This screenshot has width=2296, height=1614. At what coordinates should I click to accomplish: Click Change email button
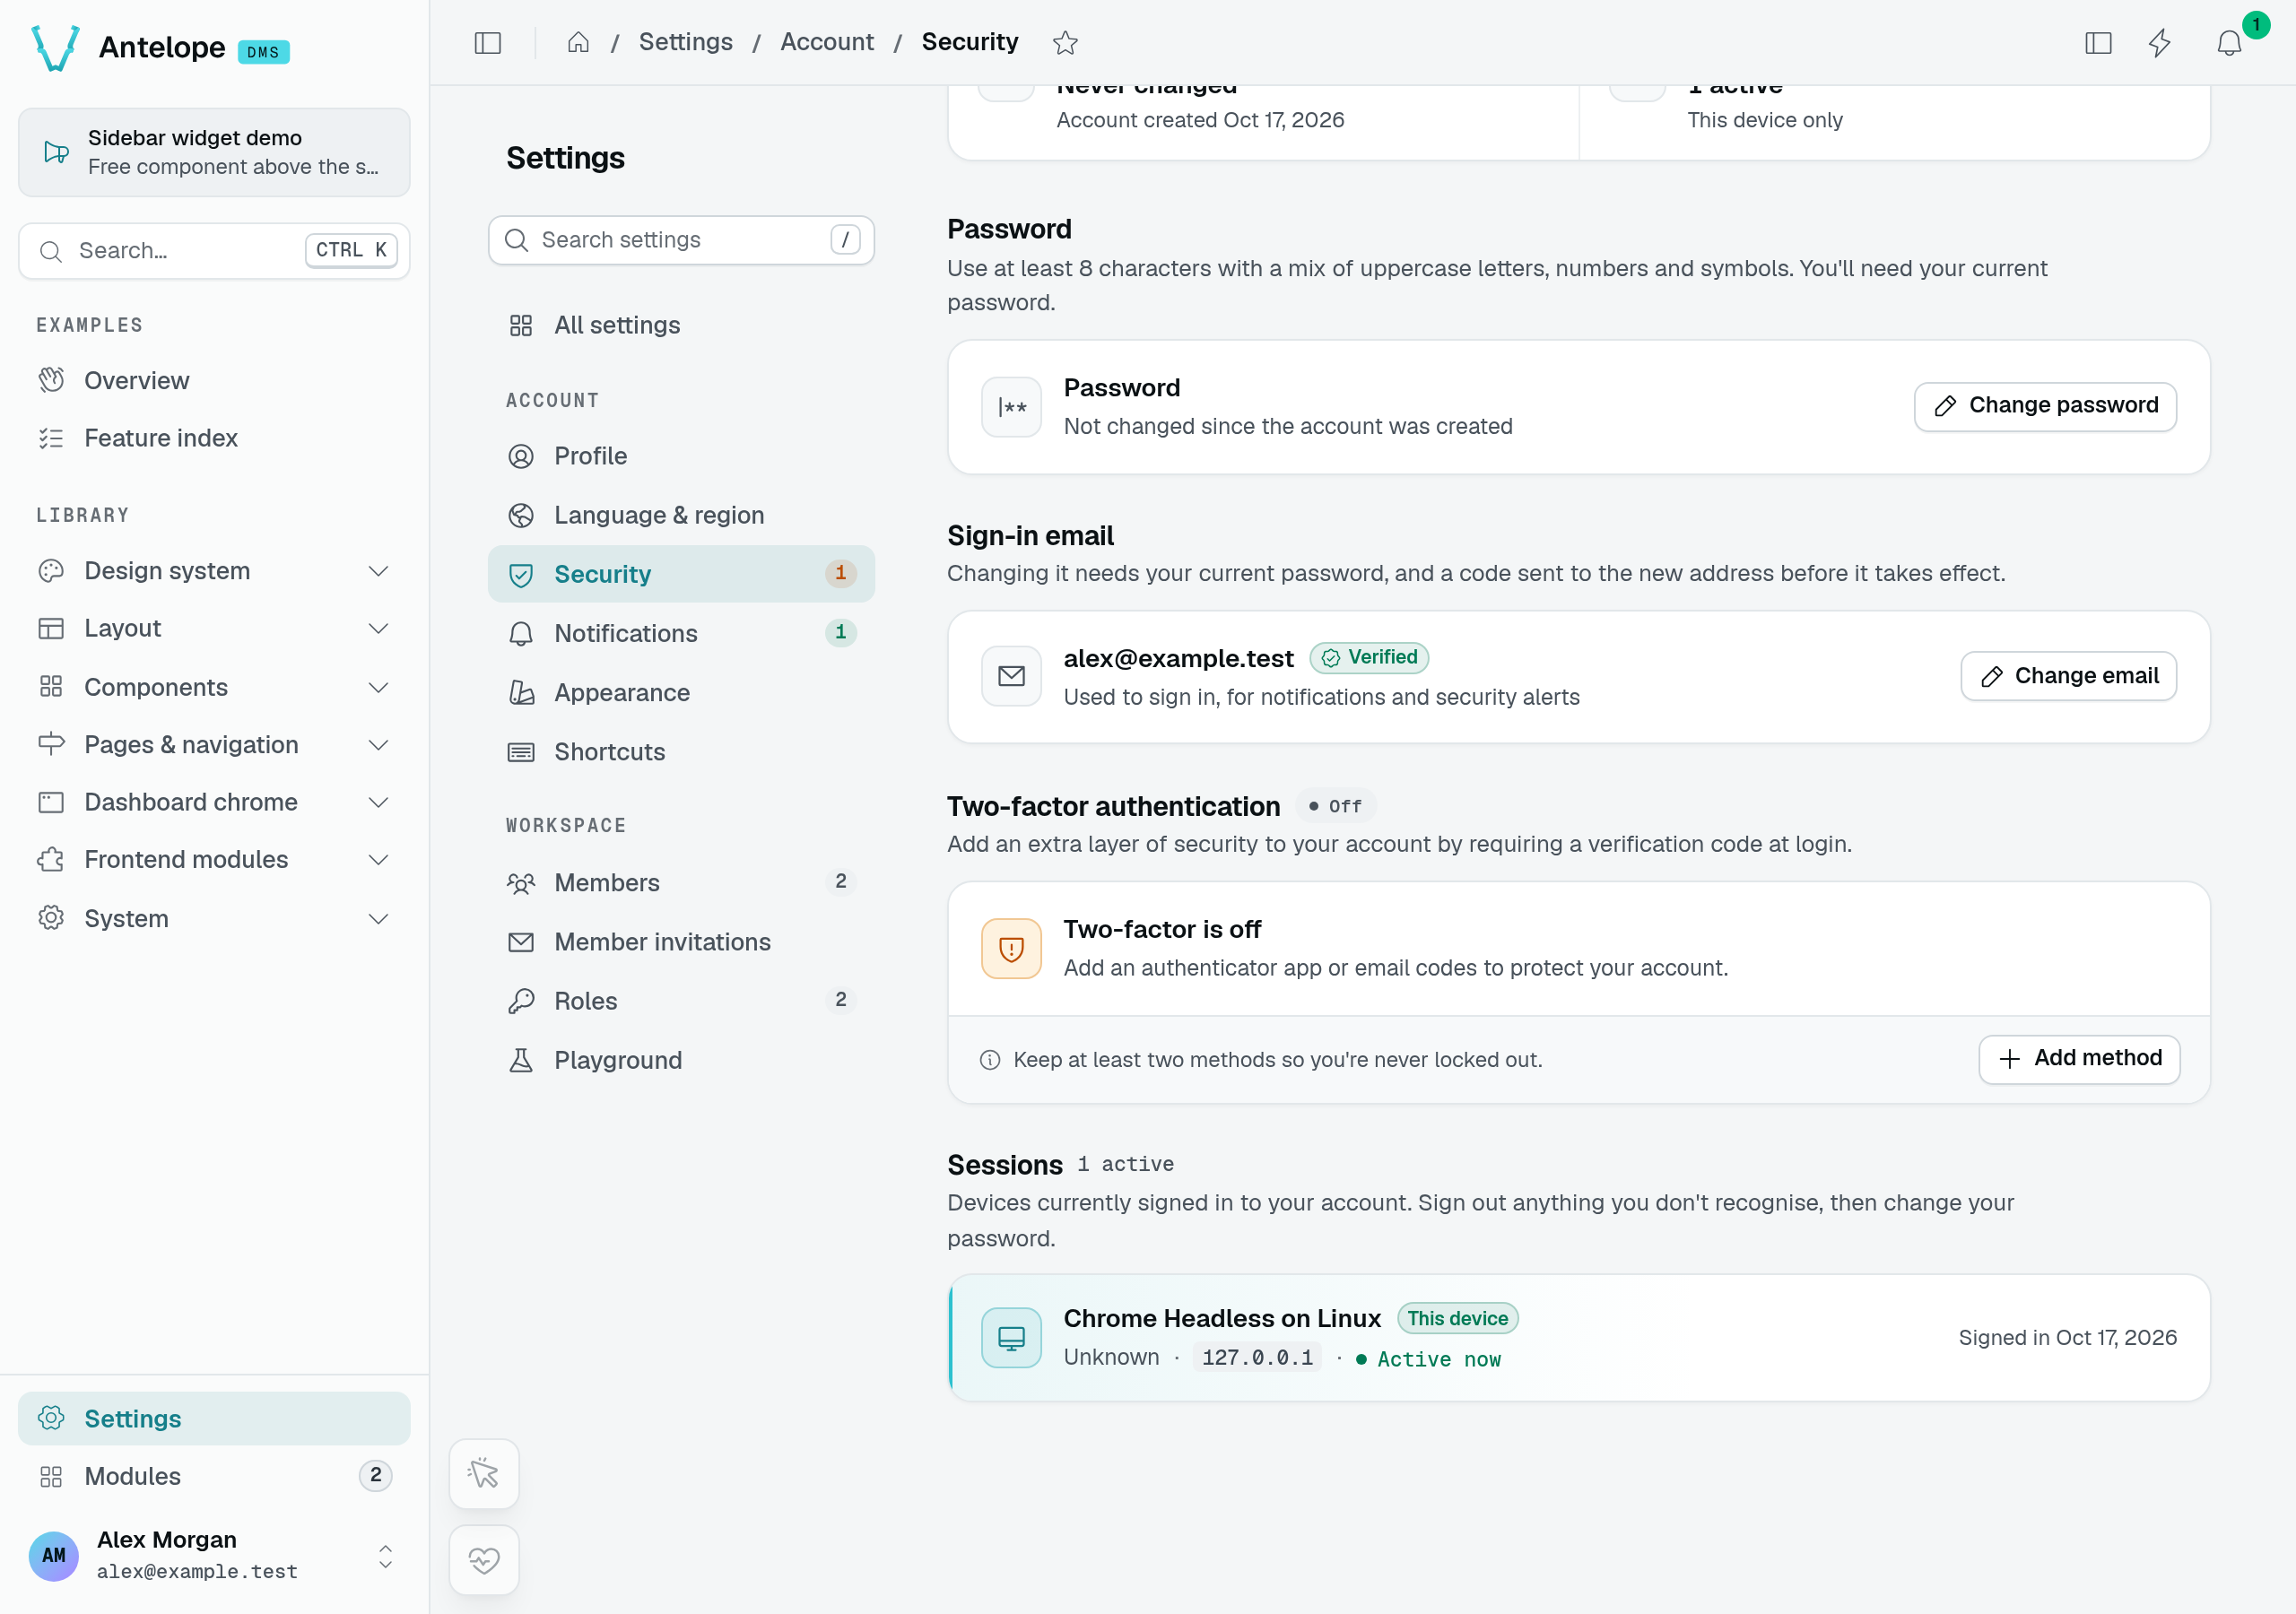coord(2068,676)
